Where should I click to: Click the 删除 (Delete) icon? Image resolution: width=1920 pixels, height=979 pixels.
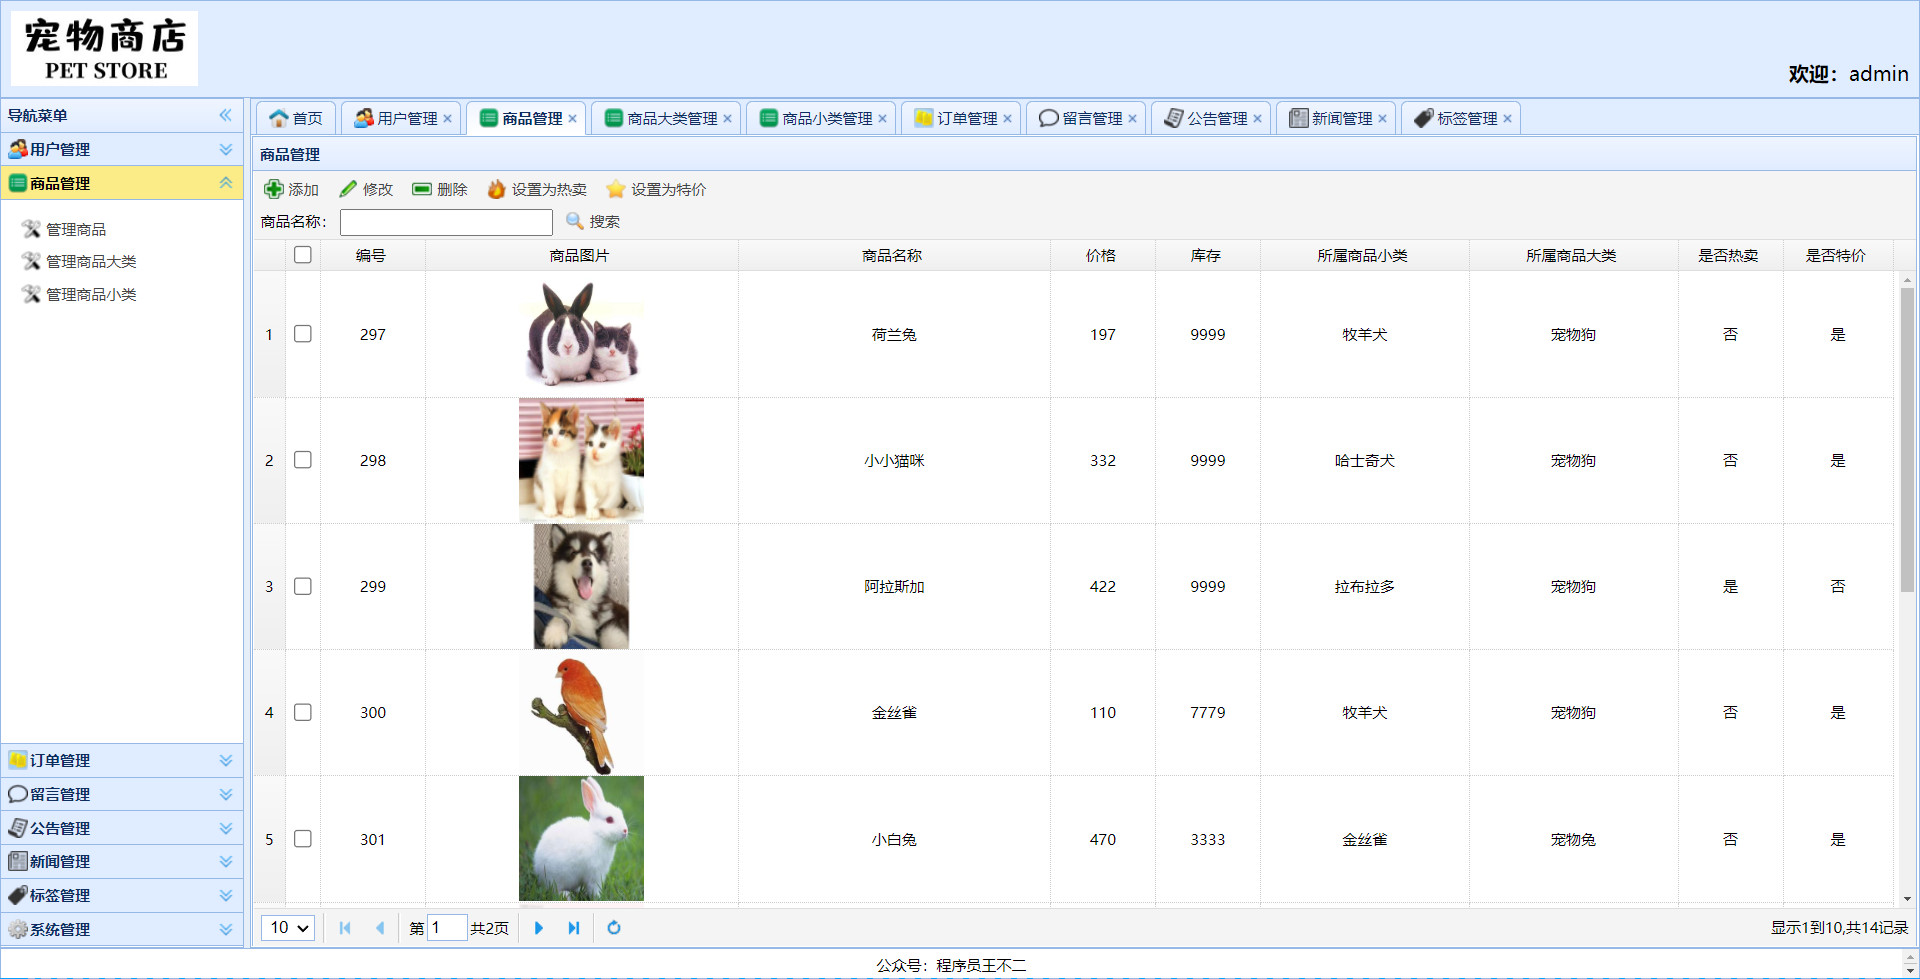(x=422, y=189)
